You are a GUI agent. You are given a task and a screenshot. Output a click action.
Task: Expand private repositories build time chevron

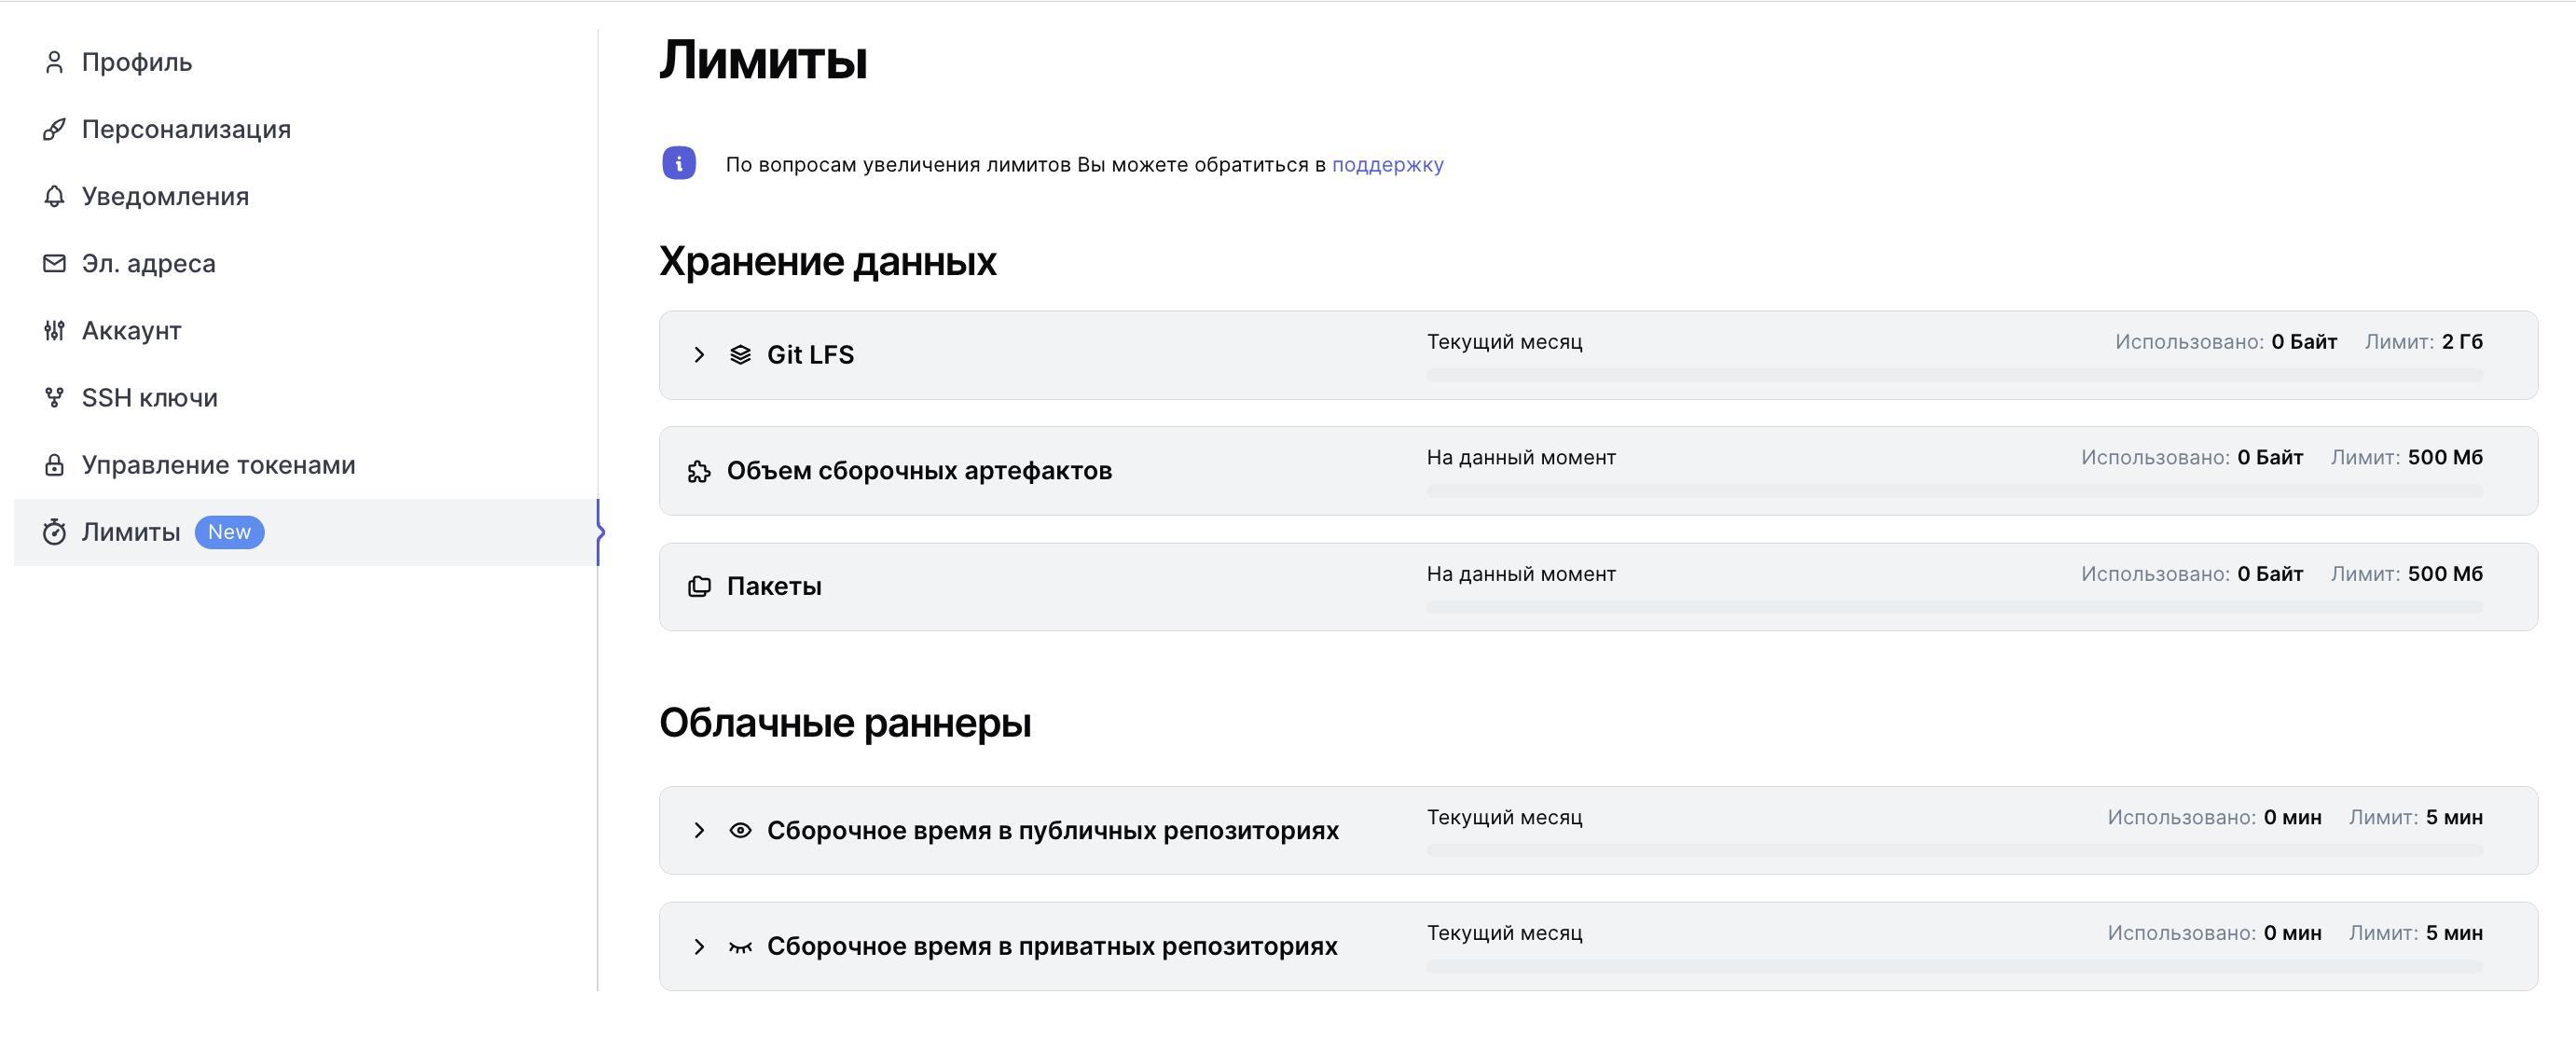pyautogui.click(x=699, y=947)
